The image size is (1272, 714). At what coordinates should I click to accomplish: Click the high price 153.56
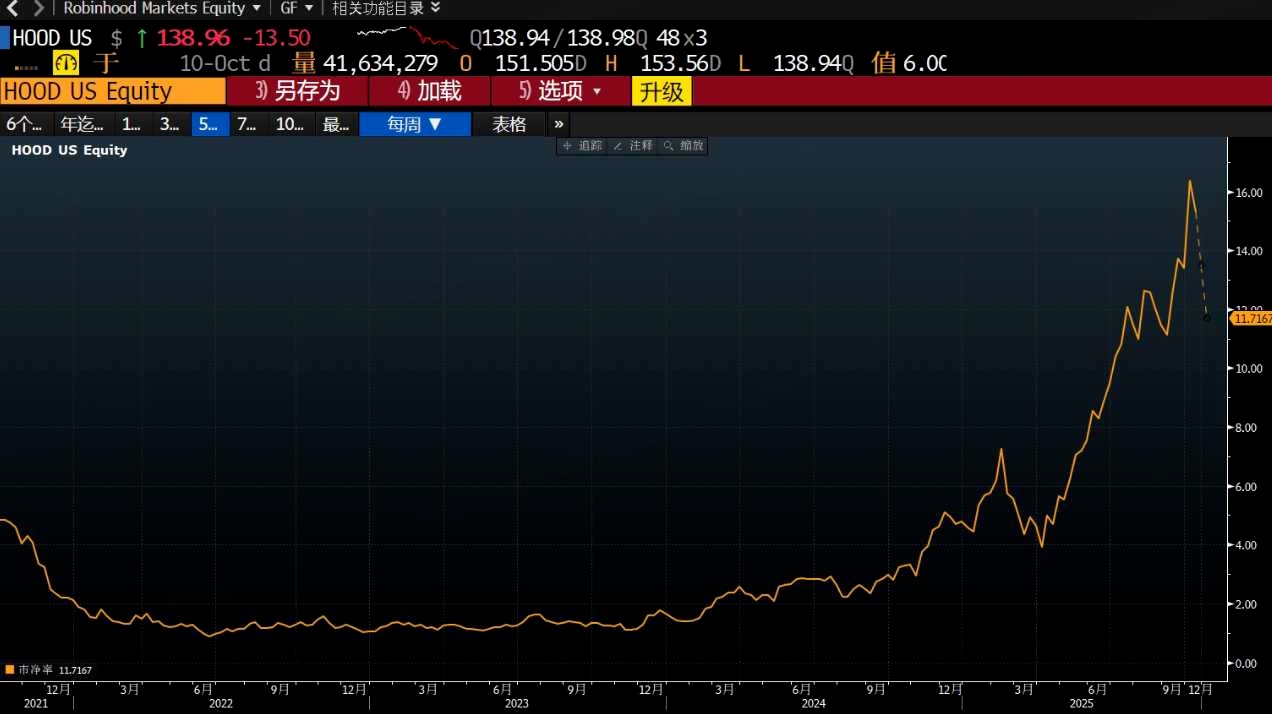674,64
